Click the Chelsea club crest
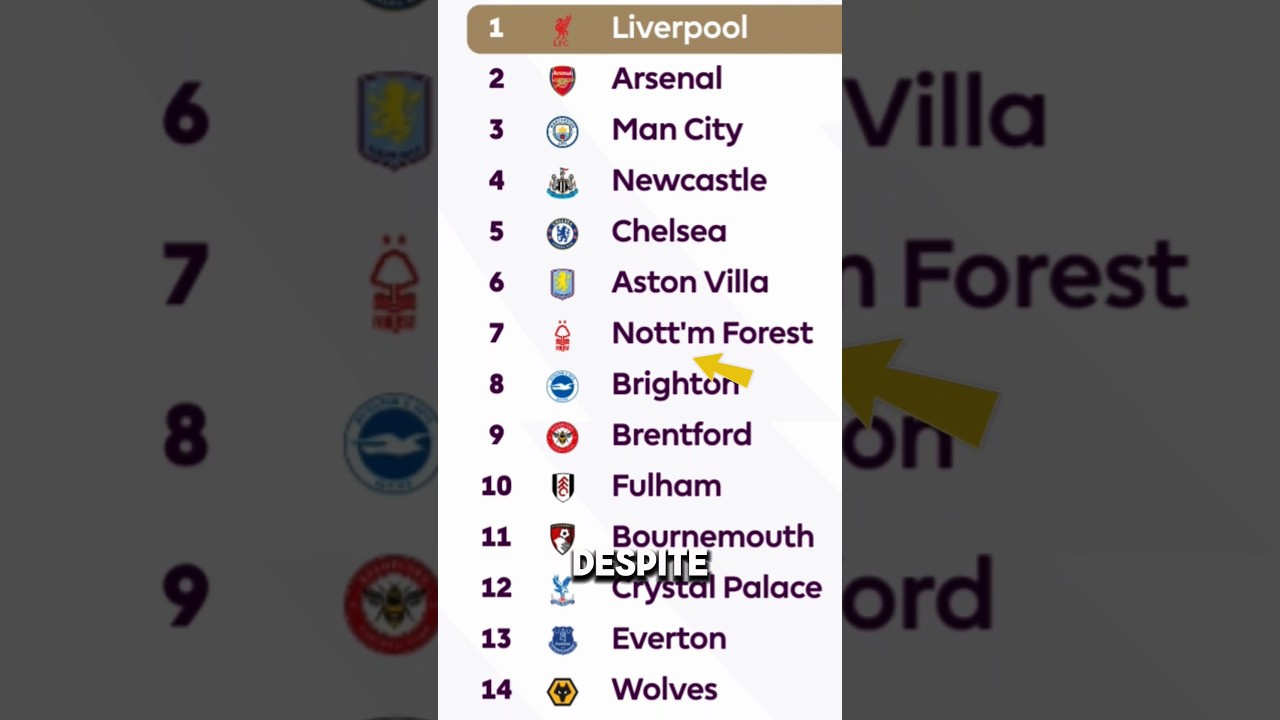The width and height of the screenshot is (1280, 720). coord(562,233)
